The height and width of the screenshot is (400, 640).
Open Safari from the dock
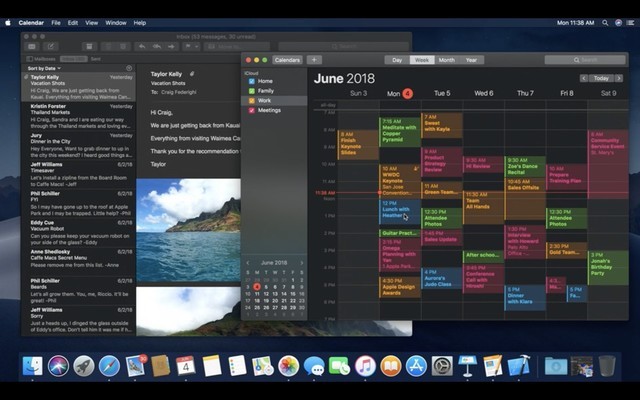[109, 366]
